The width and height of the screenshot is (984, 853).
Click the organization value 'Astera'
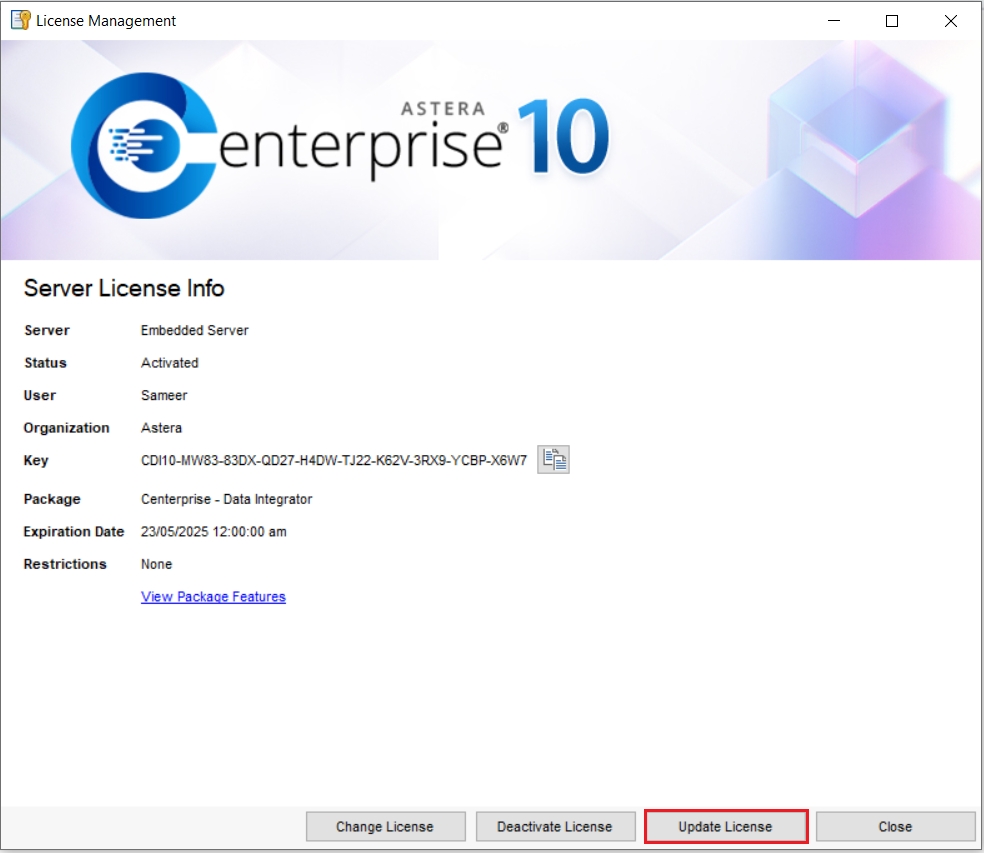click(x=161, y=428)
